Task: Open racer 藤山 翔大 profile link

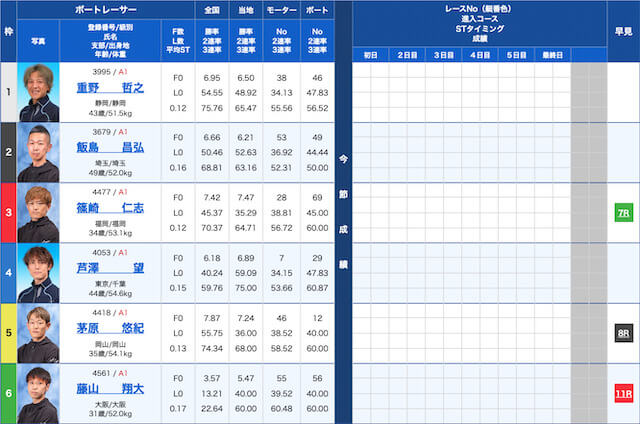Action: click(110, 388)
